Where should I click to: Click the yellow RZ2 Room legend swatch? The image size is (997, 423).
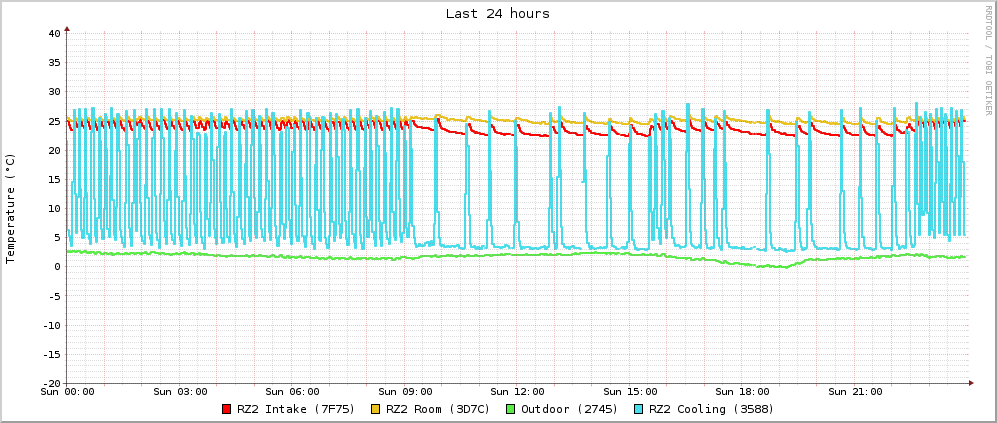pyautogui.click(x=376, y=409)
